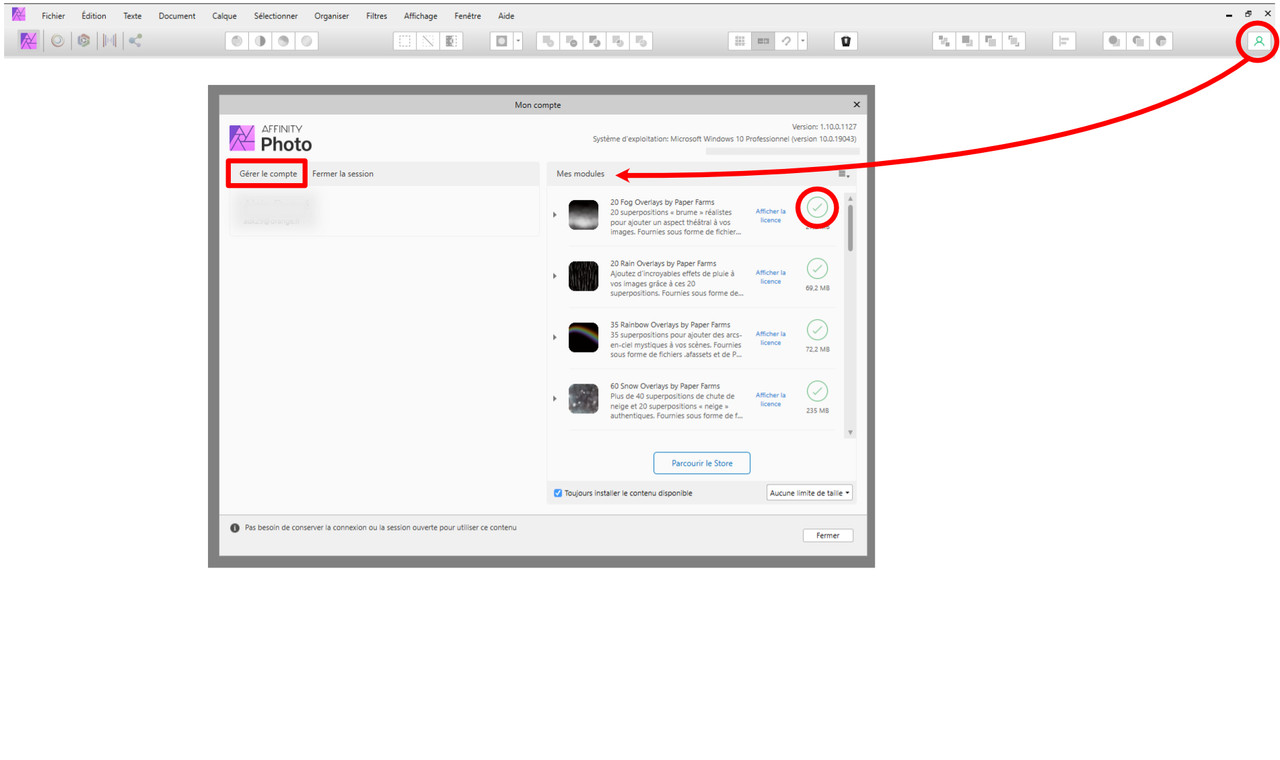Viewport: 1280px width, 760px height.
Task: Open the Fichier menu
Action: [x=53, y=16]
